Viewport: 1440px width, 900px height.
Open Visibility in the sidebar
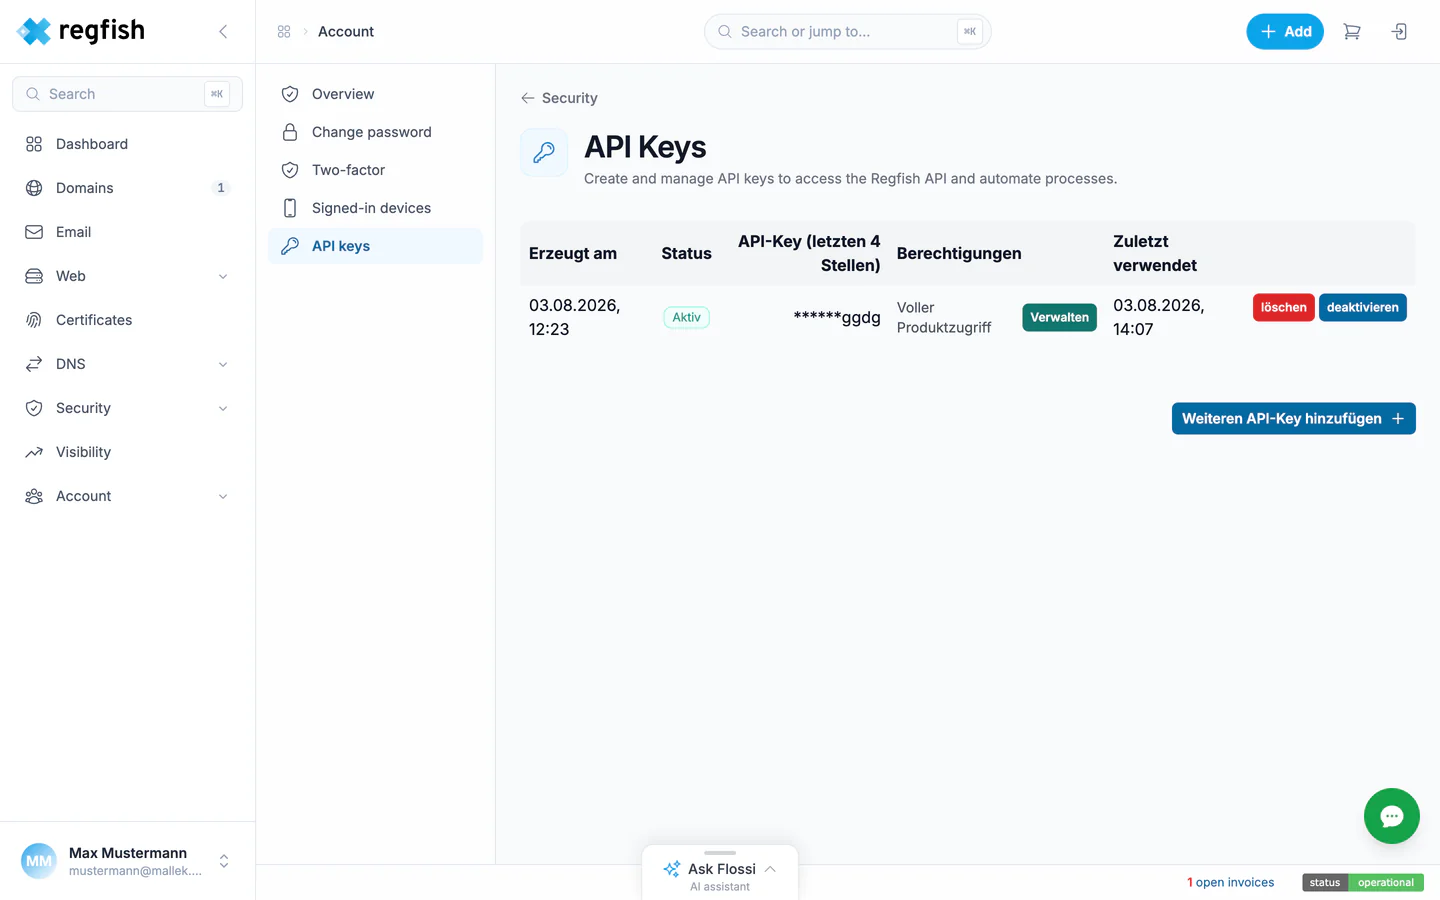pos(127,452)
